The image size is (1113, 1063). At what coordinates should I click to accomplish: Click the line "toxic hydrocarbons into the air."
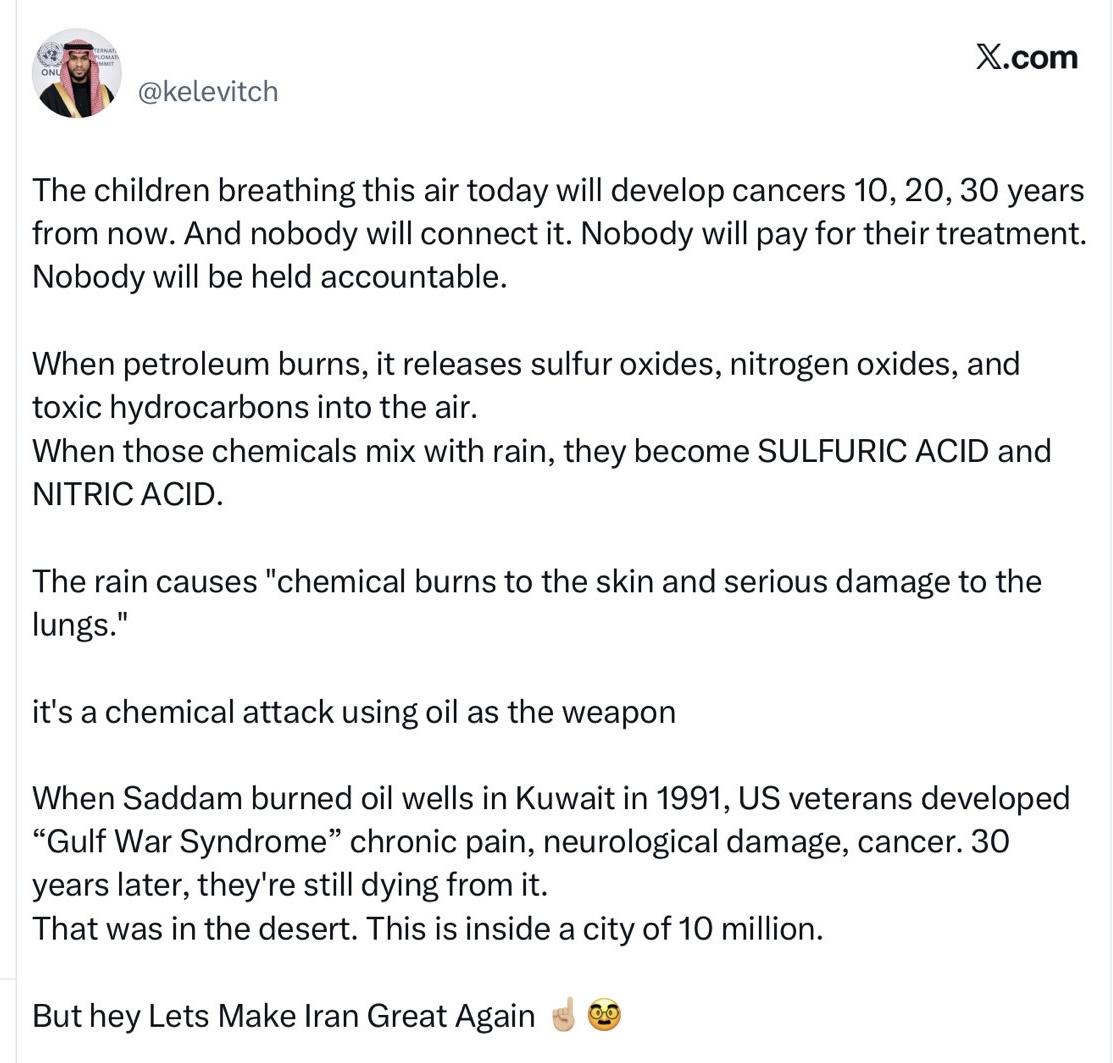coord(255,407)
